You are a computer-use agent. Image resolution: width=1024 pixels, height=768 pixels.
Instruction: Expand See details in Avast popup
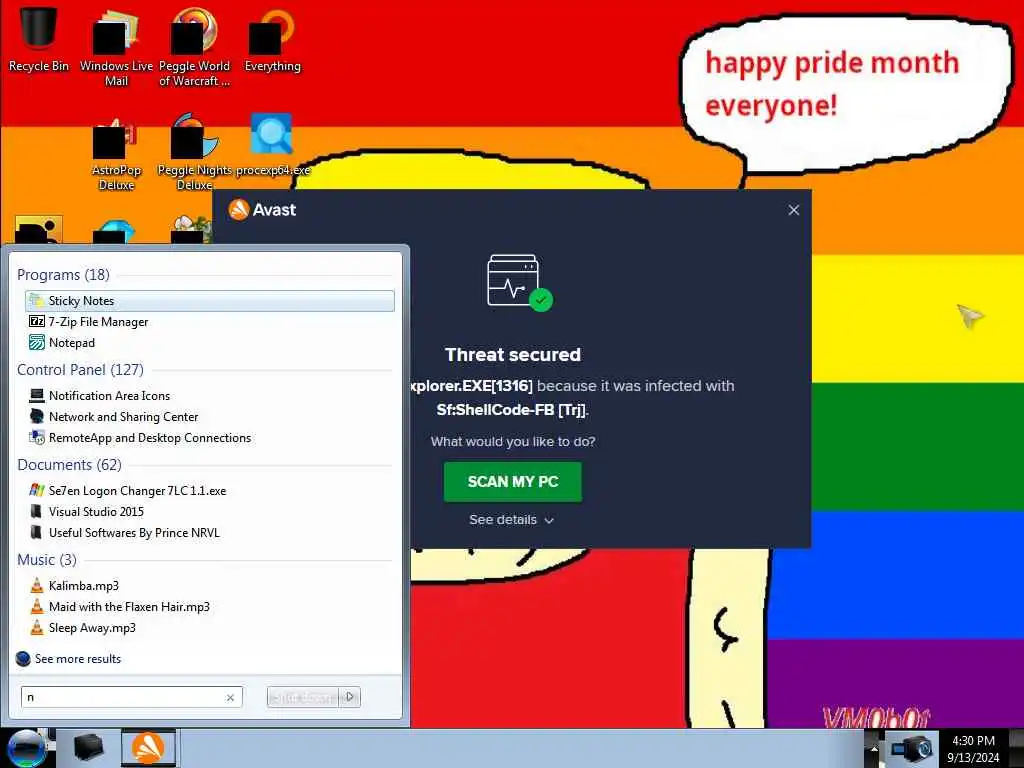tap(511, 520)
